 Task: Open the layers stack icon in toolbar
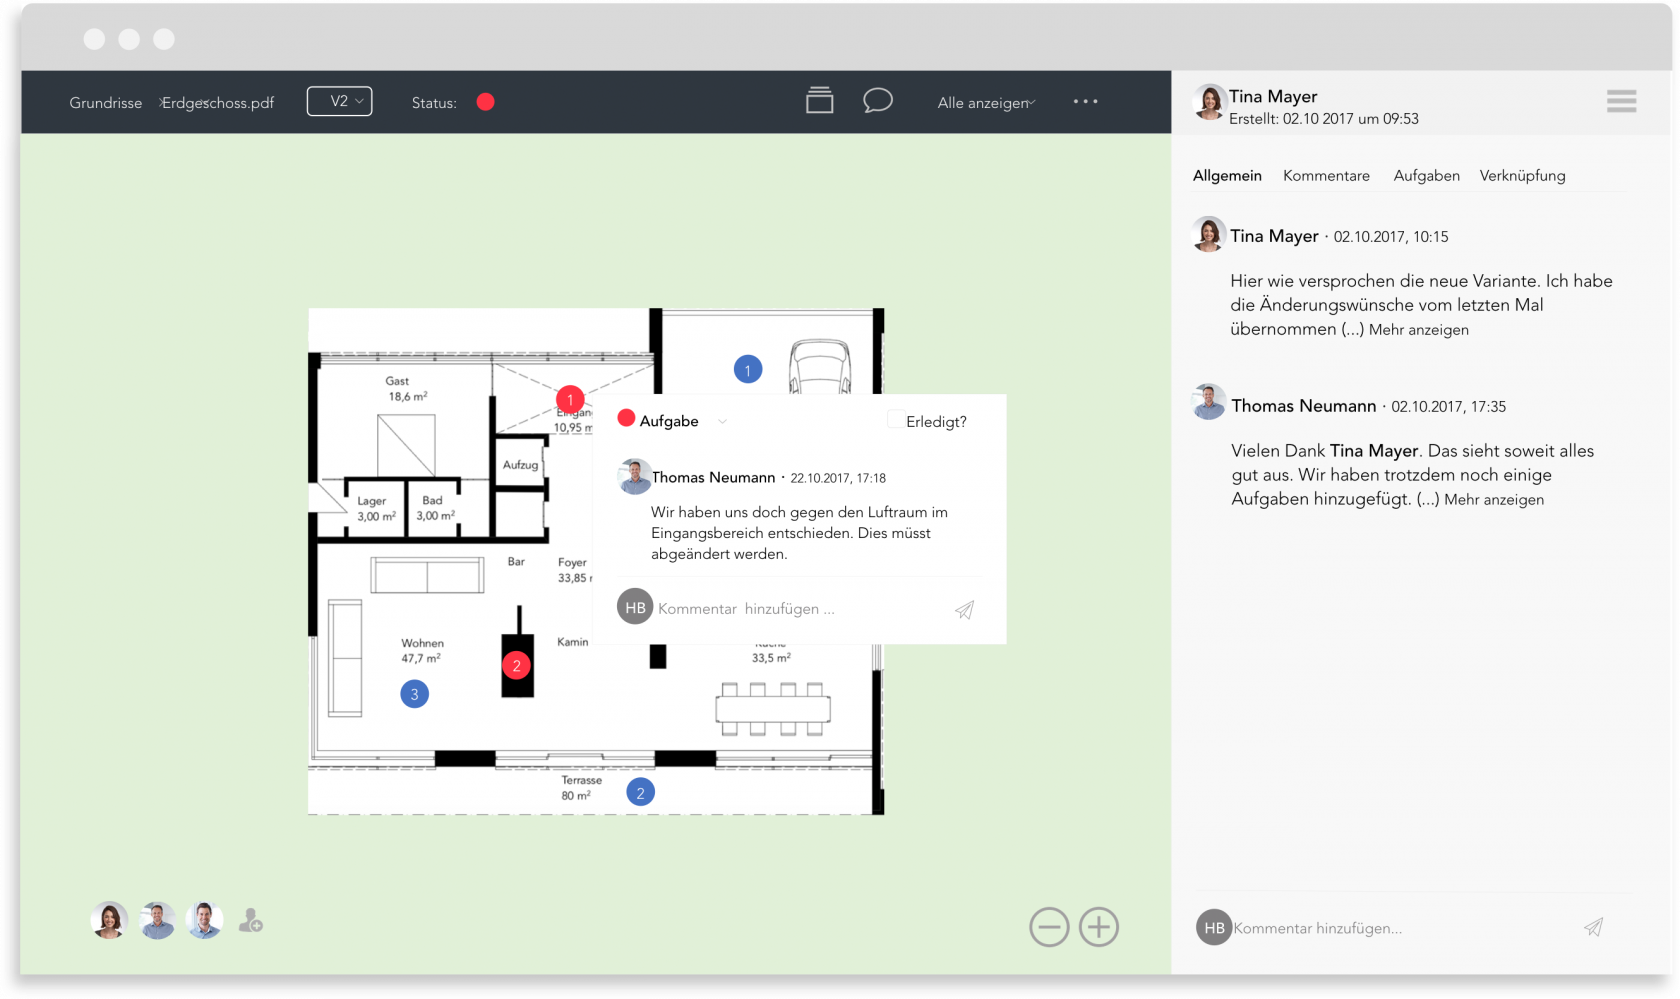(820, 100)
